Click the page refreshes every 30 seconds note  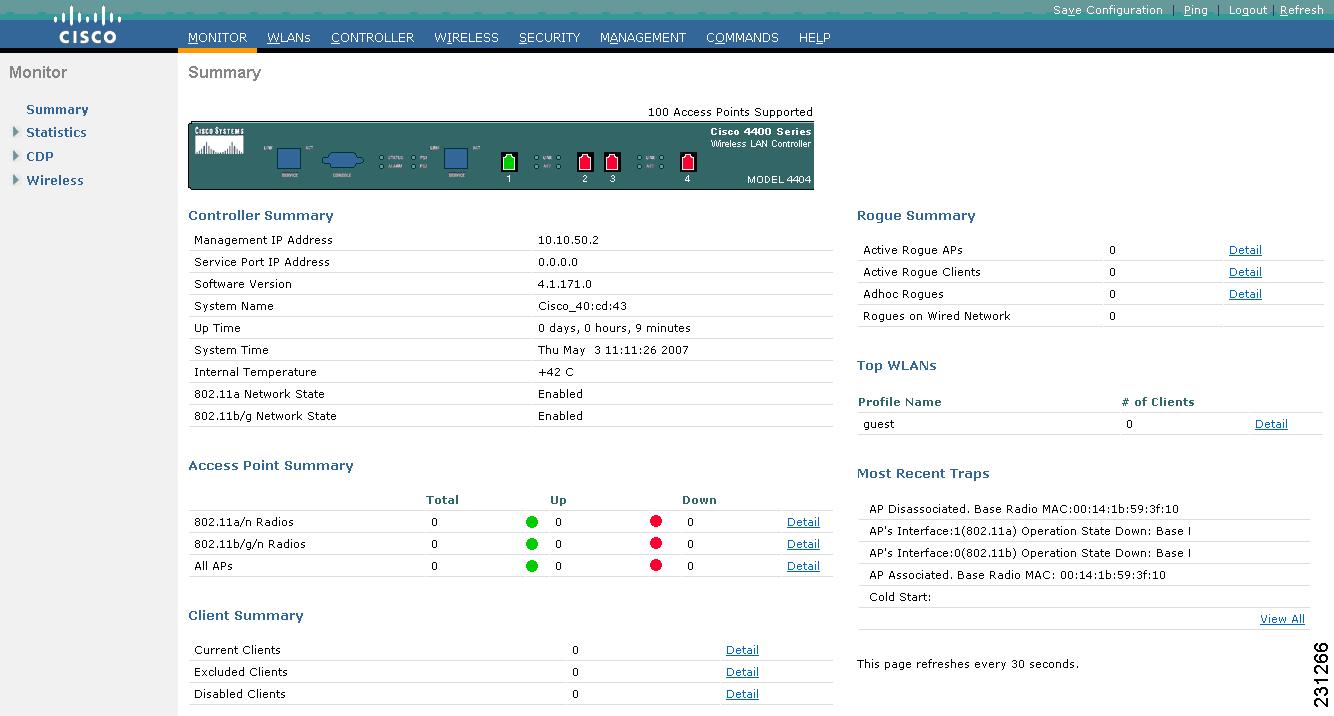pos(968,664)
